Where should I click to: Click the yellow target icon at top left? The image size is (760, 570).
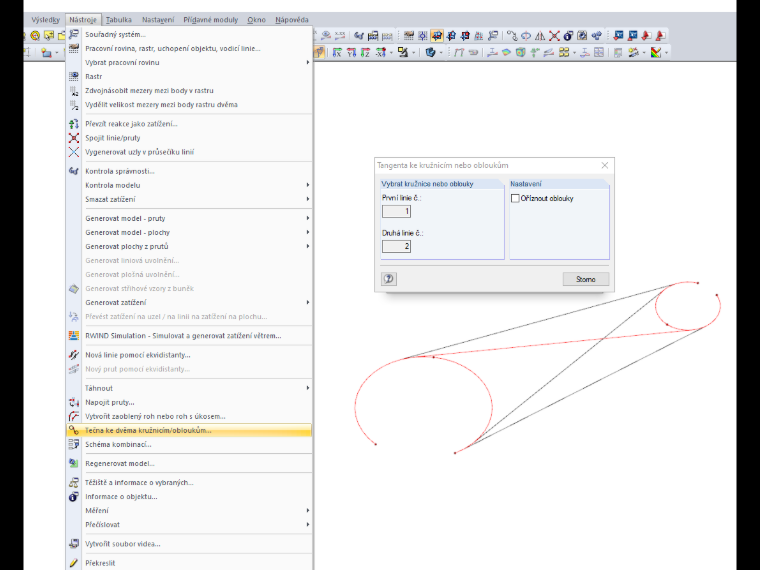[x=35, y=35]
